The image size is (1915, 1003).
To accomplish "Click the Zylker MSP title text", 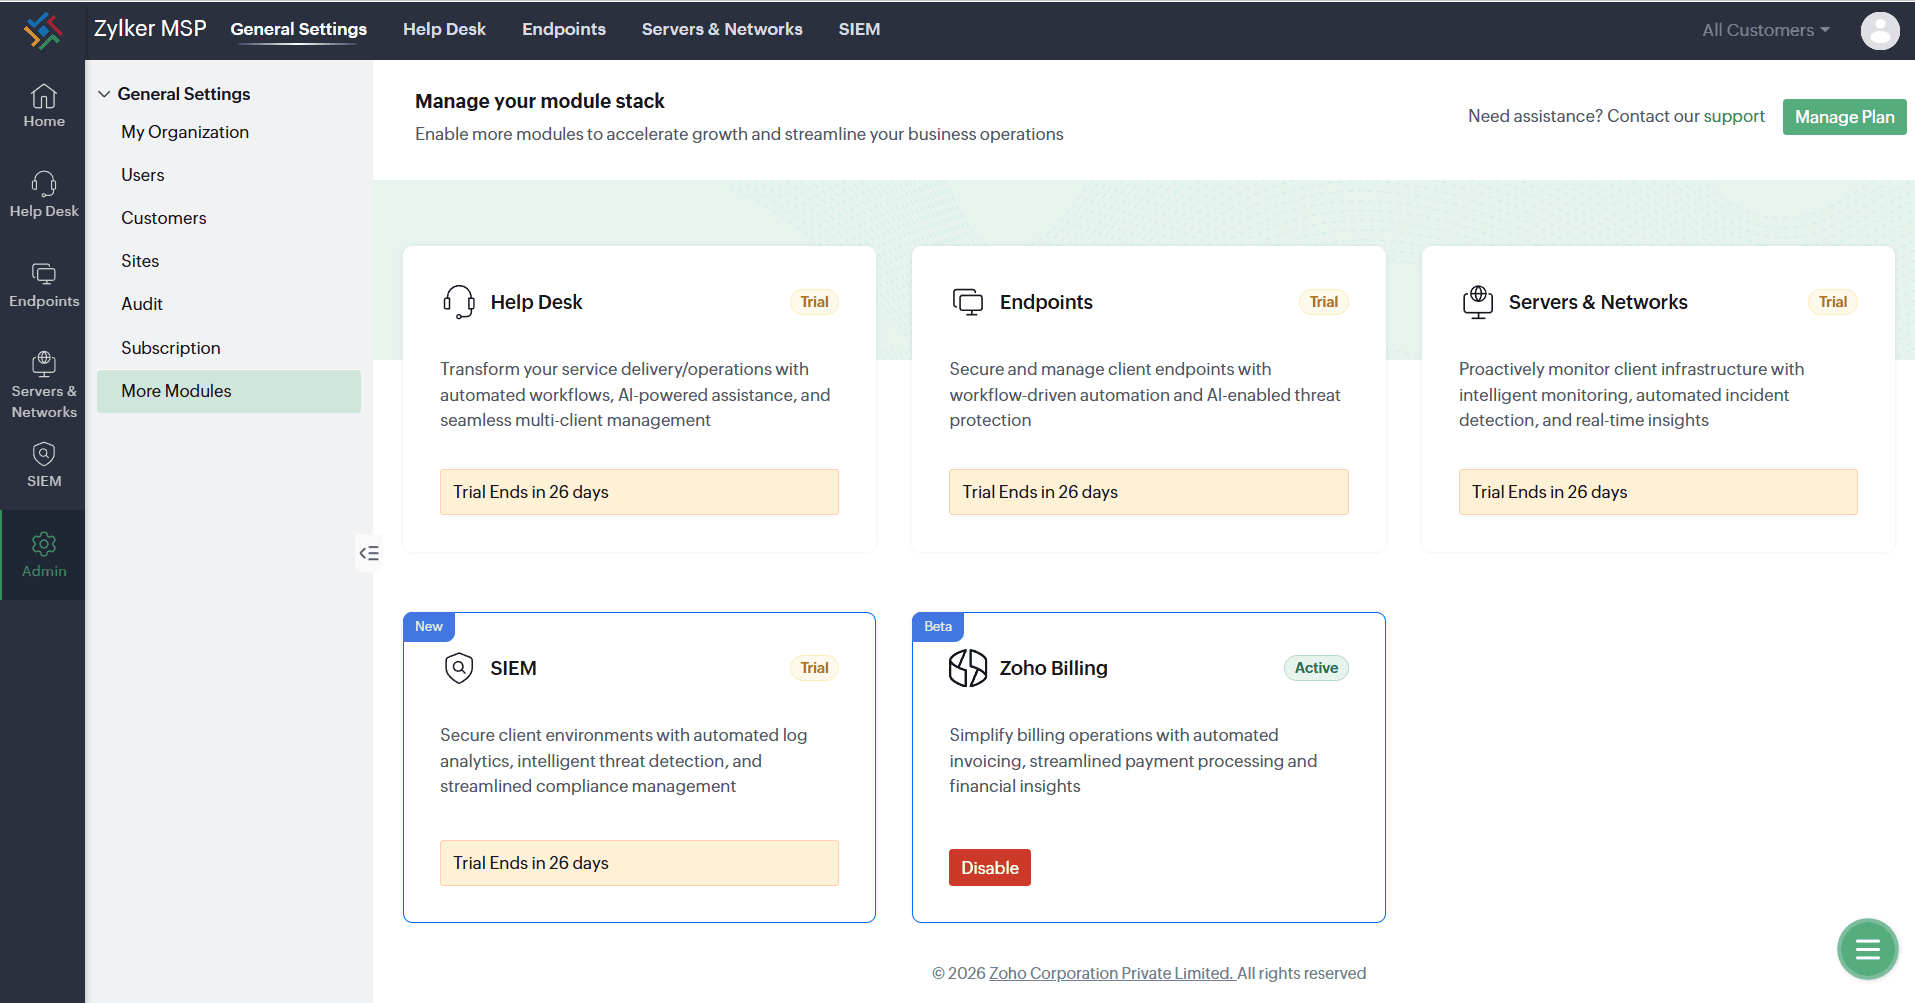I will [150, 29].
